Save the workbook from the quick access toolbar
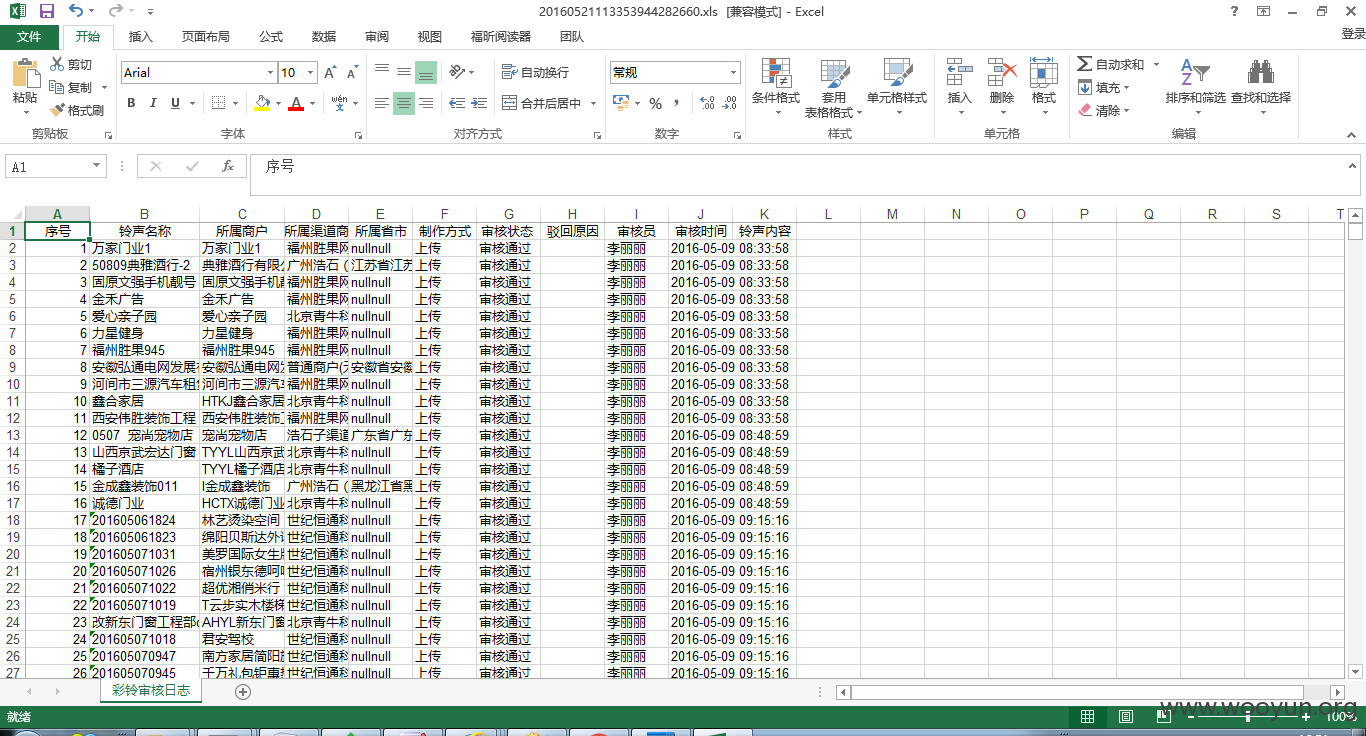The image size is (1366, 736). click(x=46, y=11)
